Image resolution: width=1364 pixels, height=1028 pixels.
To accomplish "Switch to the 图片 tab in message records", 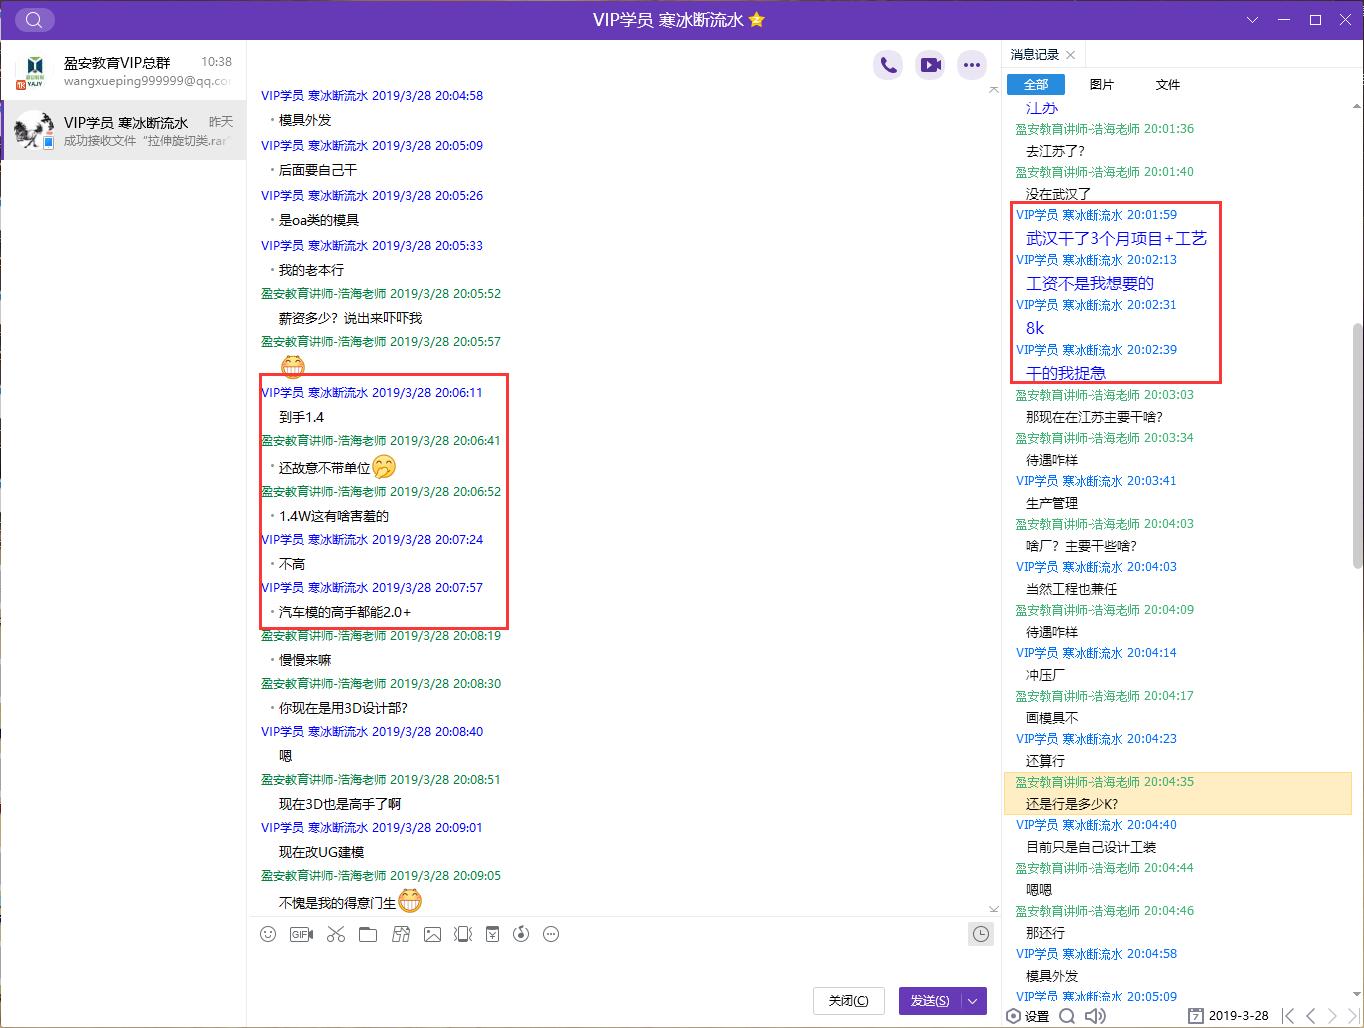I will point(1102,84).
